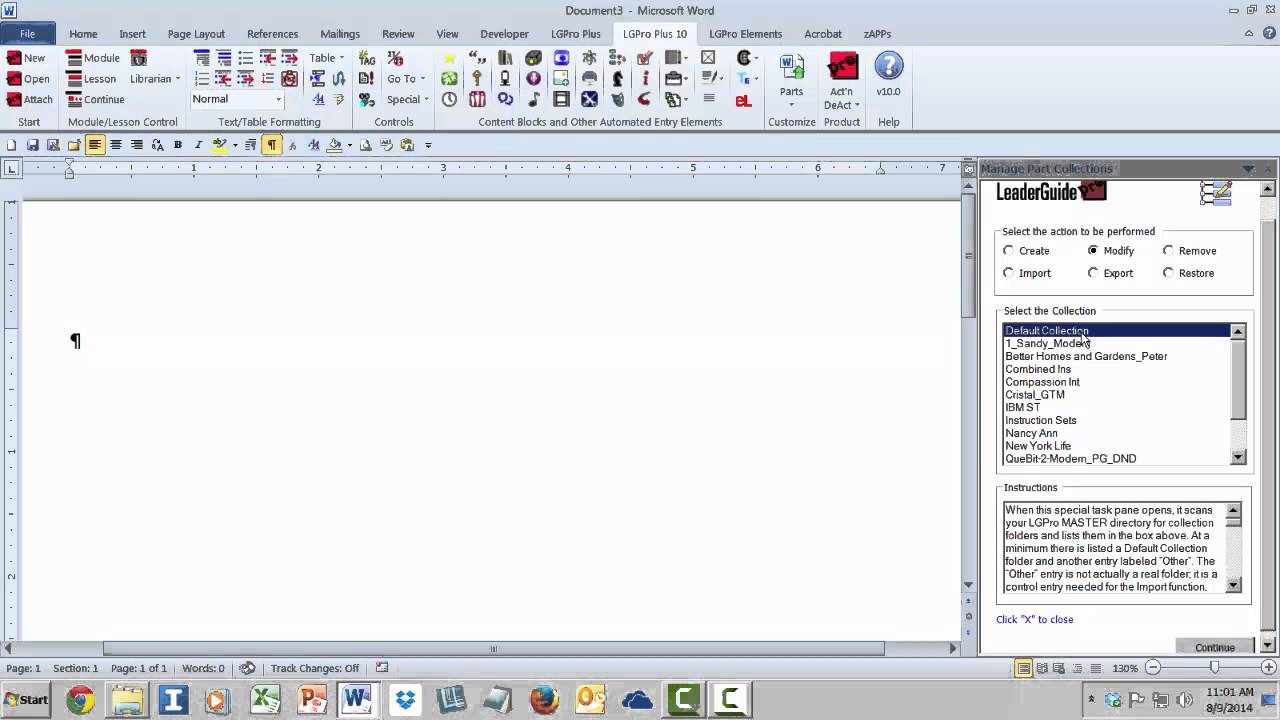Viewport: 1280px width, 720px height.
Task: Click the Continue button in Module/Lesson Control
Action: pyautogui.click(x=96, y=100)
